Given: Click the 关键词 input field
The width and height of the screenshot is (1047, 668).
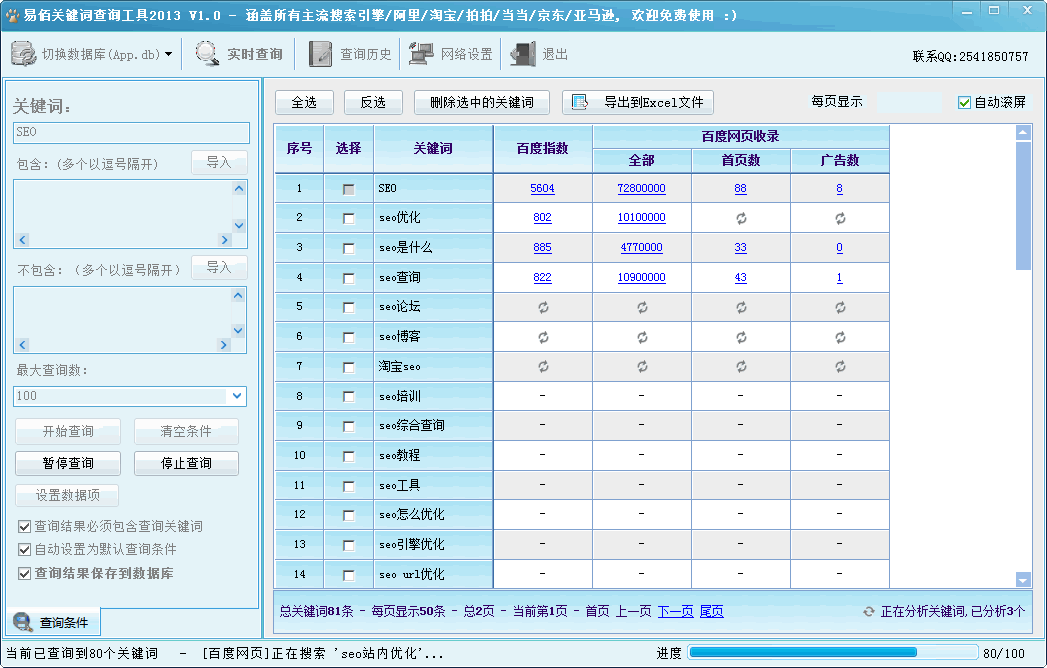Looking at the screenshot, I should click(131, 132).
